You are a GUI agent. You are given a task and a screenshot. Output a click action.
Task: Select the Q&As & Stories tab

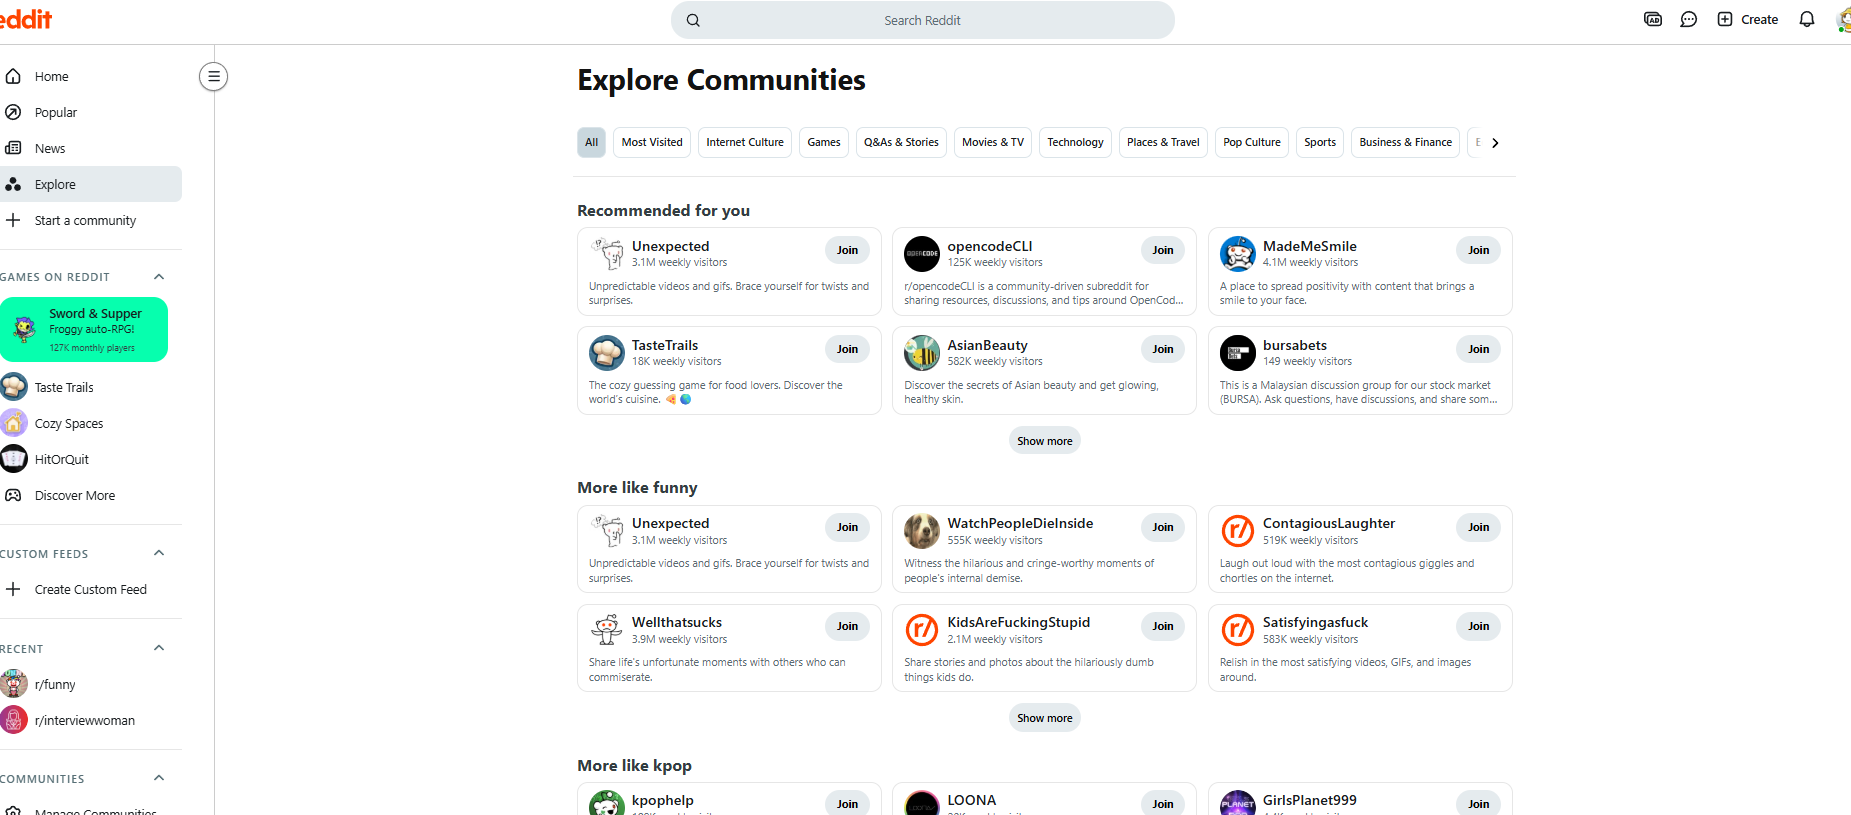tap(901, 142)
